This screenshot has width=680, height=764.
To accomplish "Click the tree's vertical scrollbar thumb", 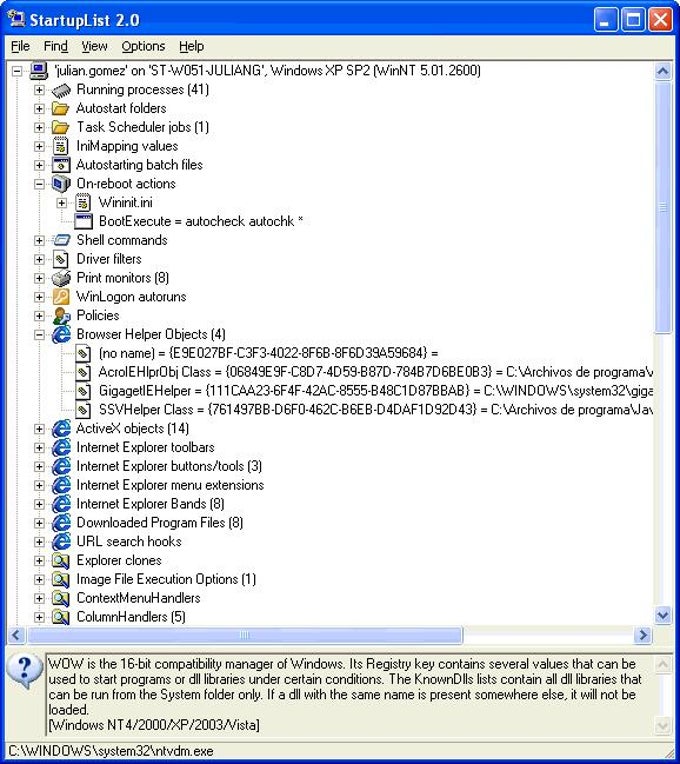I will pyautogui.click(x=662, y=208).
